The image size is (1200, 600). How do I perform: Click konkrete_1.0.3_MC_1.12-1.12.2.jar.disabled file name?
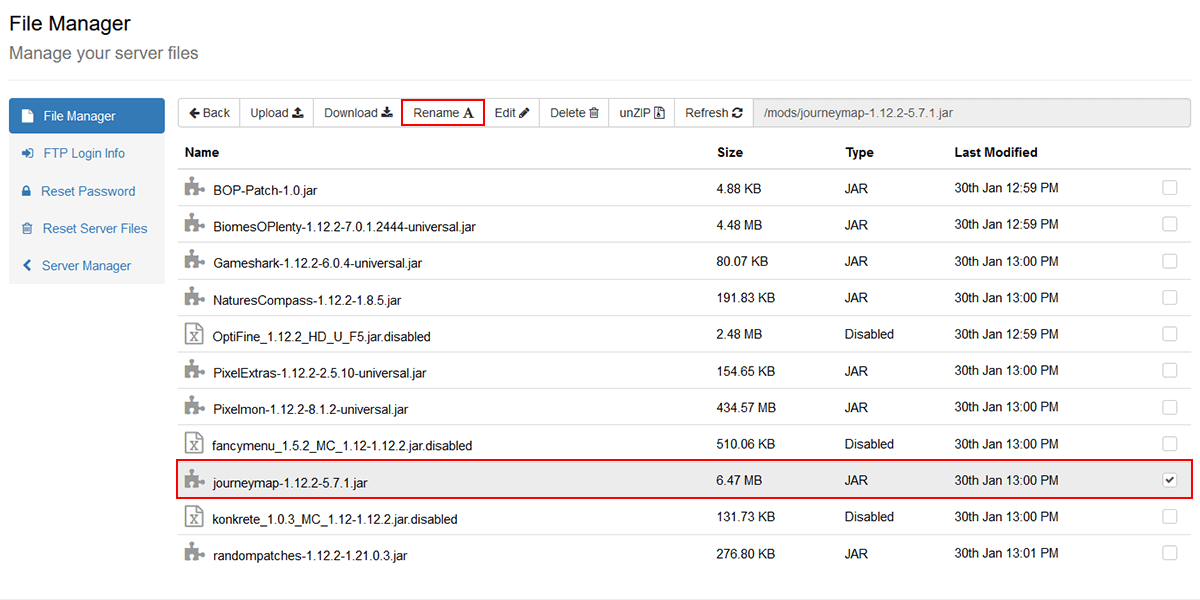(335, 520)
